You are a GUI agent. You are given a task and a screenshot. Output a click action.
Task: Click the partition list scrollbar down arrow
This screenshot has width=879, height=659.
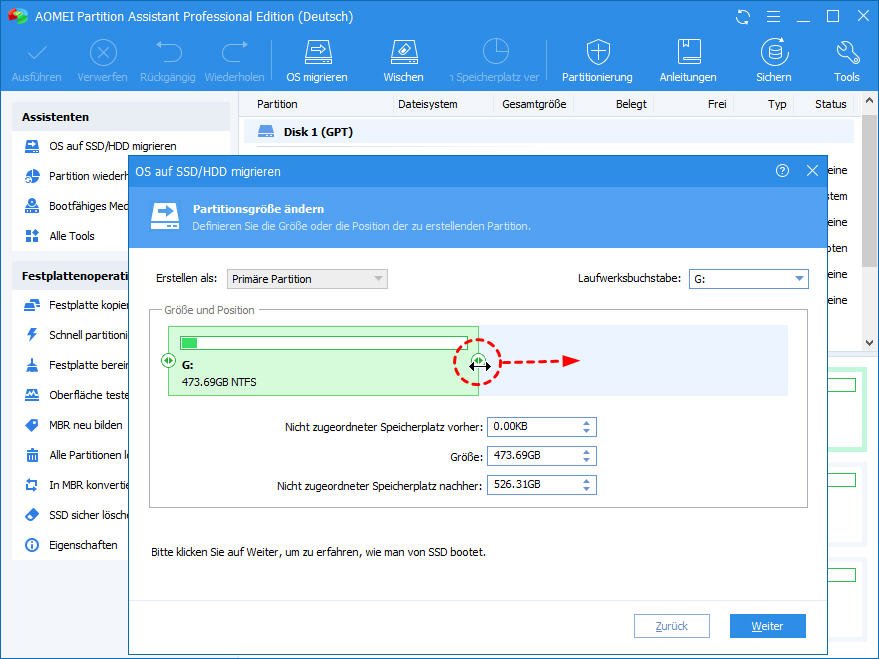(869, 342)
